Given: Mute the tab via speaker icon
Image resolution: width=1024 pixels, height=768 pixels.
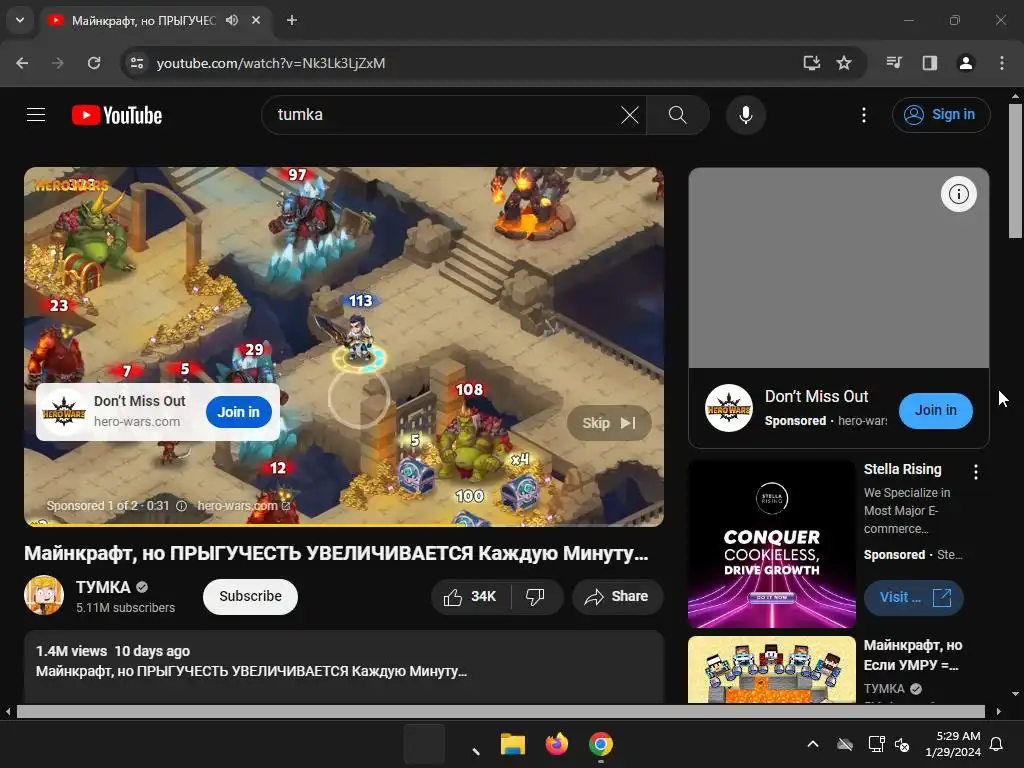Looking at the screenshot, I should coord(232,20).
